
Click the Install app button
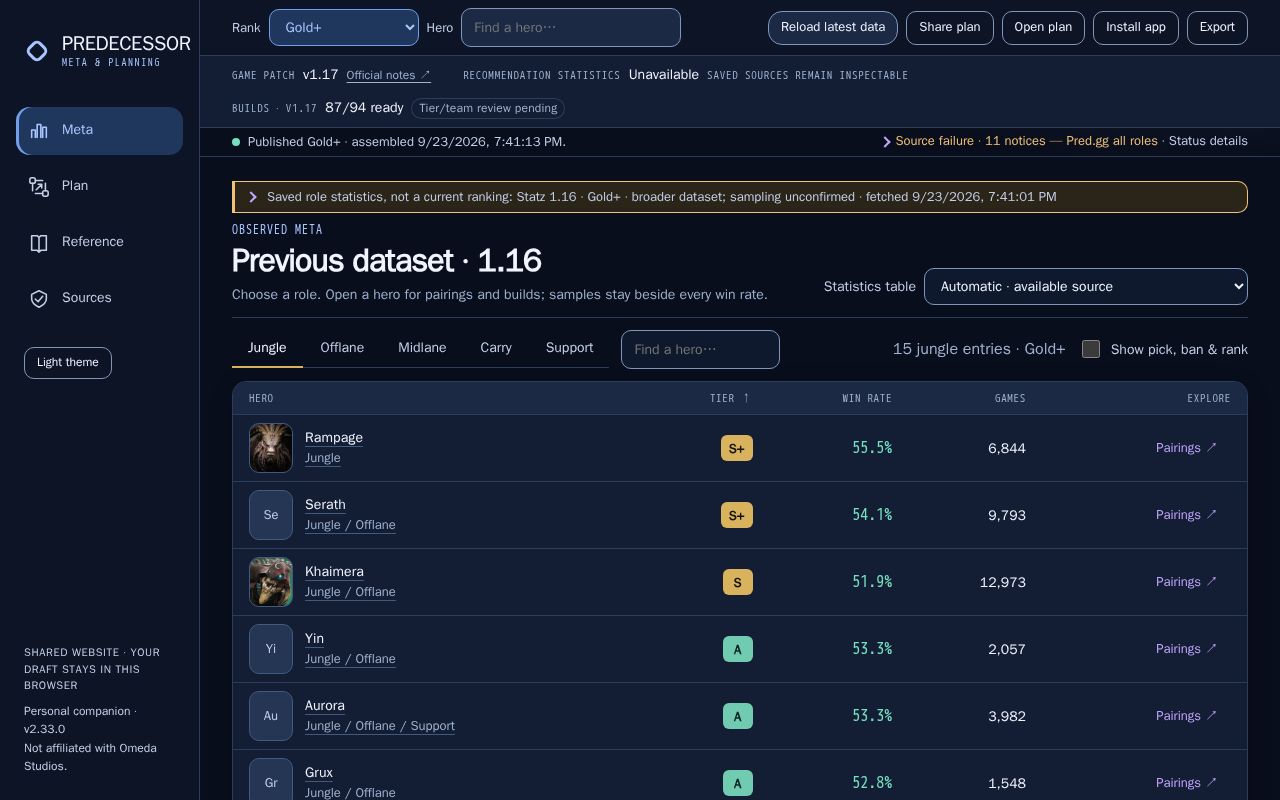1136,28
